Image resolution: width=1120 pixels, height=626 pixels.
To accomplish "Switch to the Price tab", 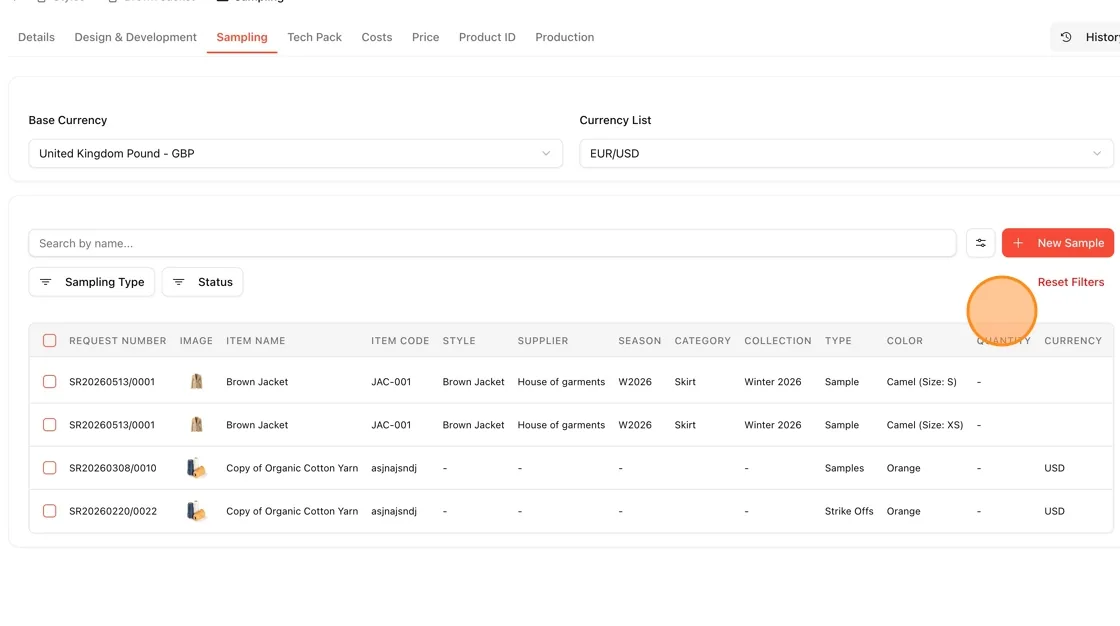I will tap(426, 37).
